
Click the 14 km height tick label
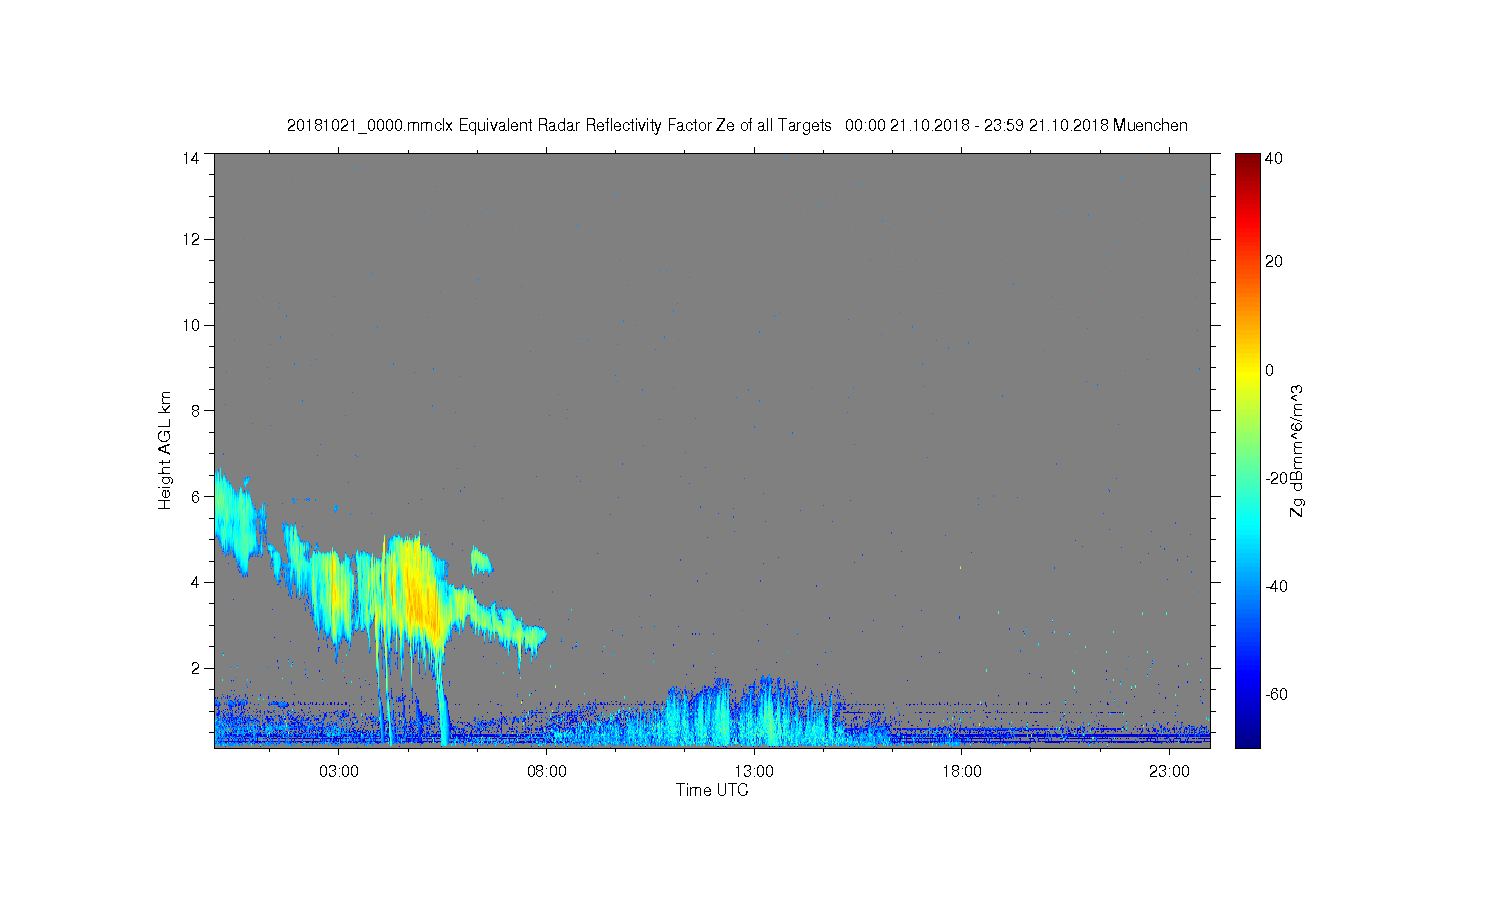point(192,158)
